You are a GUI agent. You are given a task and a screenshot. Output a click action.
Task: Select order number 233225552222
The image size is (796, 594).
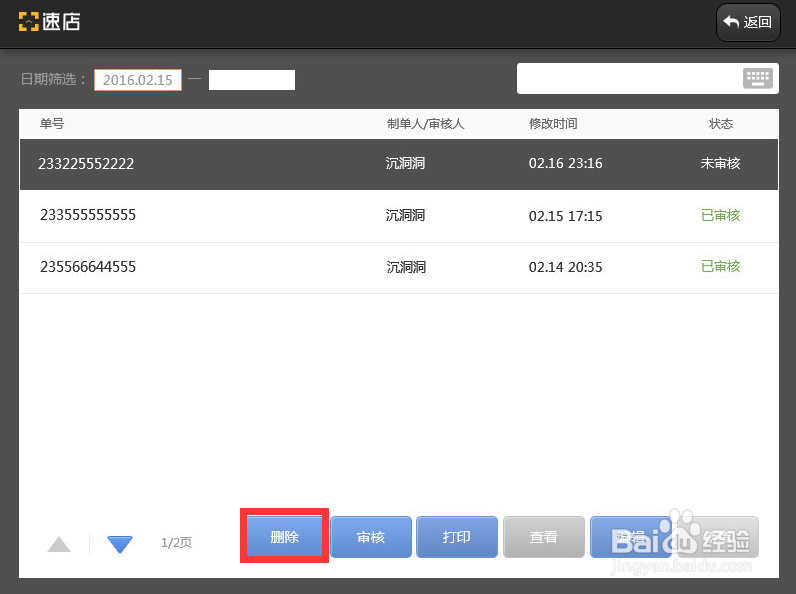[86, 163]
